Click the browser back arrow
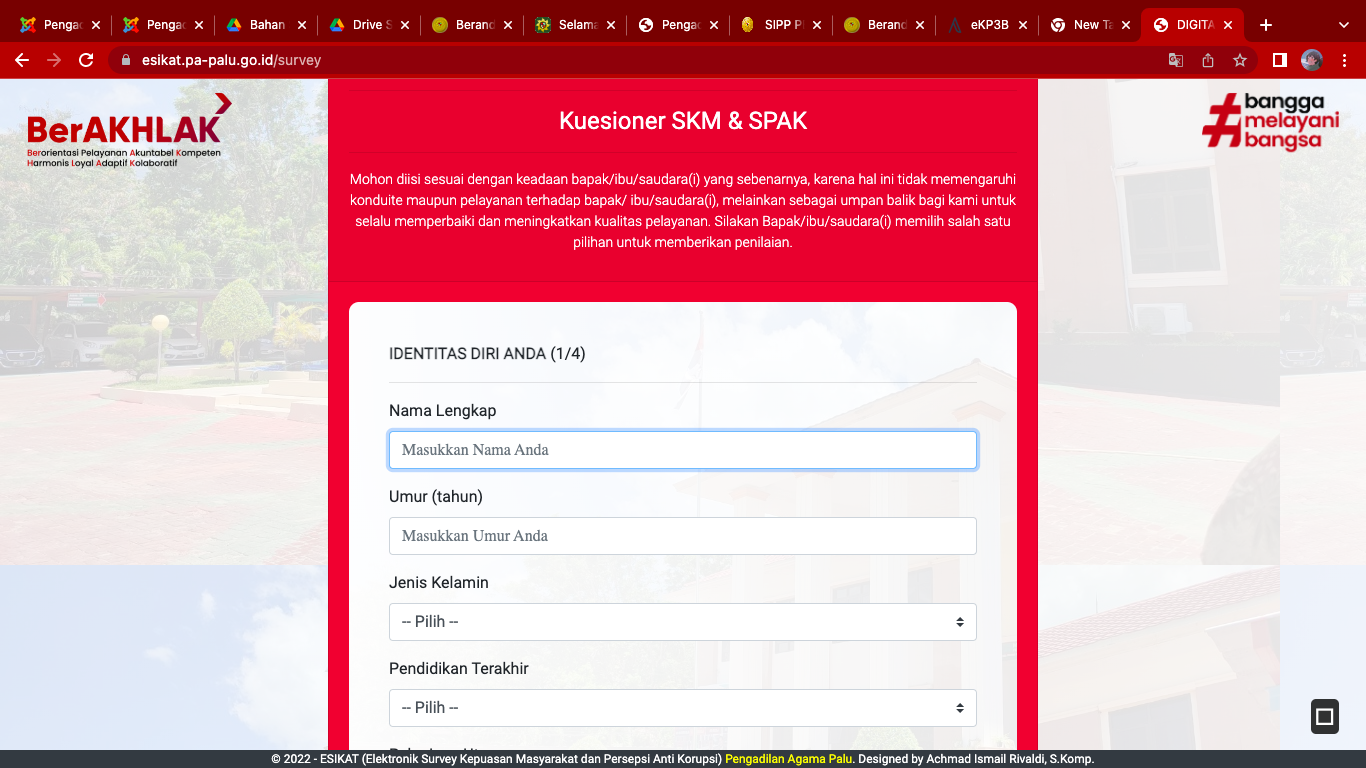The image size is (1366, 768). [22, 60]
